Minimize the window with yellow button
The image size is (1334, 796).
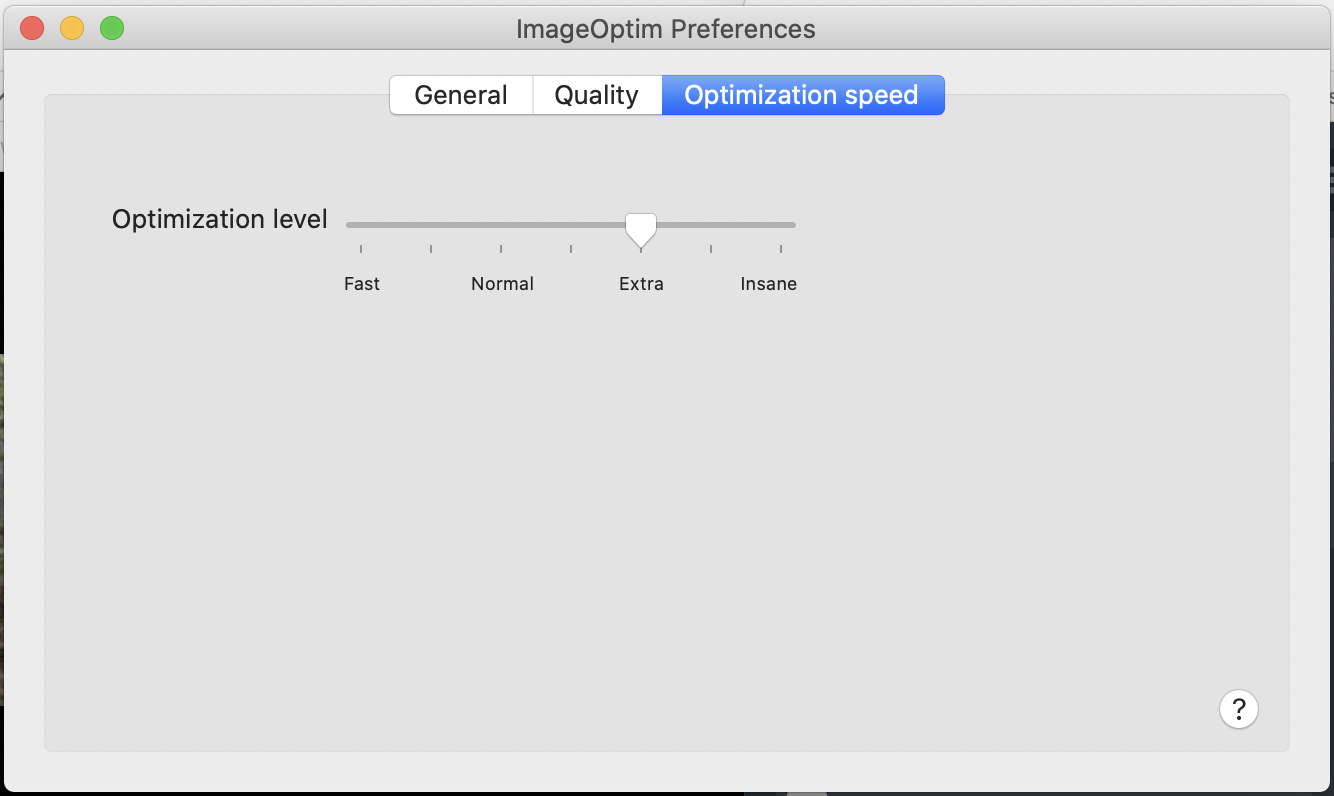[72, 28]
